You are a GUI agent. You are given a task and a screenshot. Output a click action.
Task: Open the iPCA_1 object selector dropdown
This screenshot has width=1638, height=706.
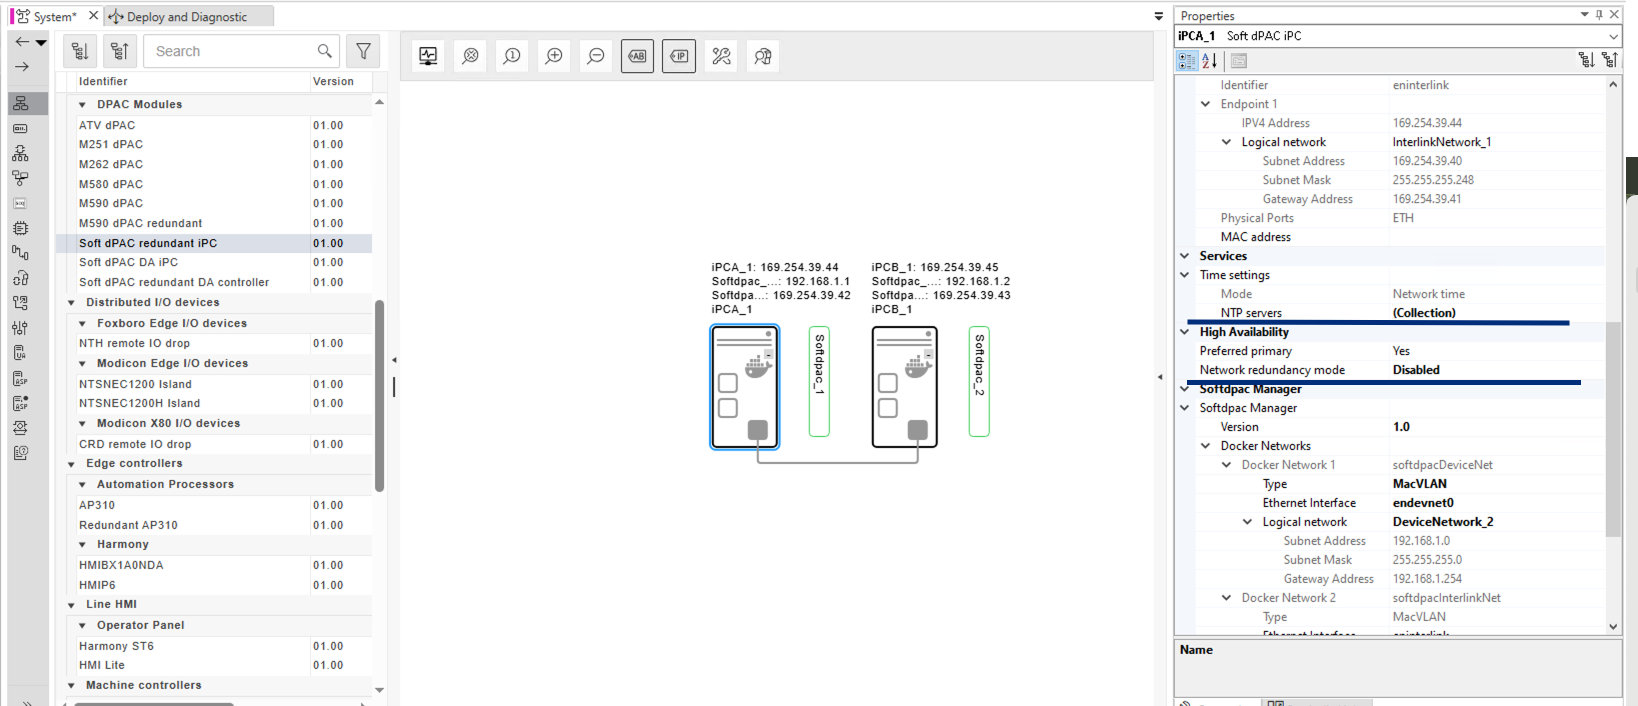pos(1613,36)
